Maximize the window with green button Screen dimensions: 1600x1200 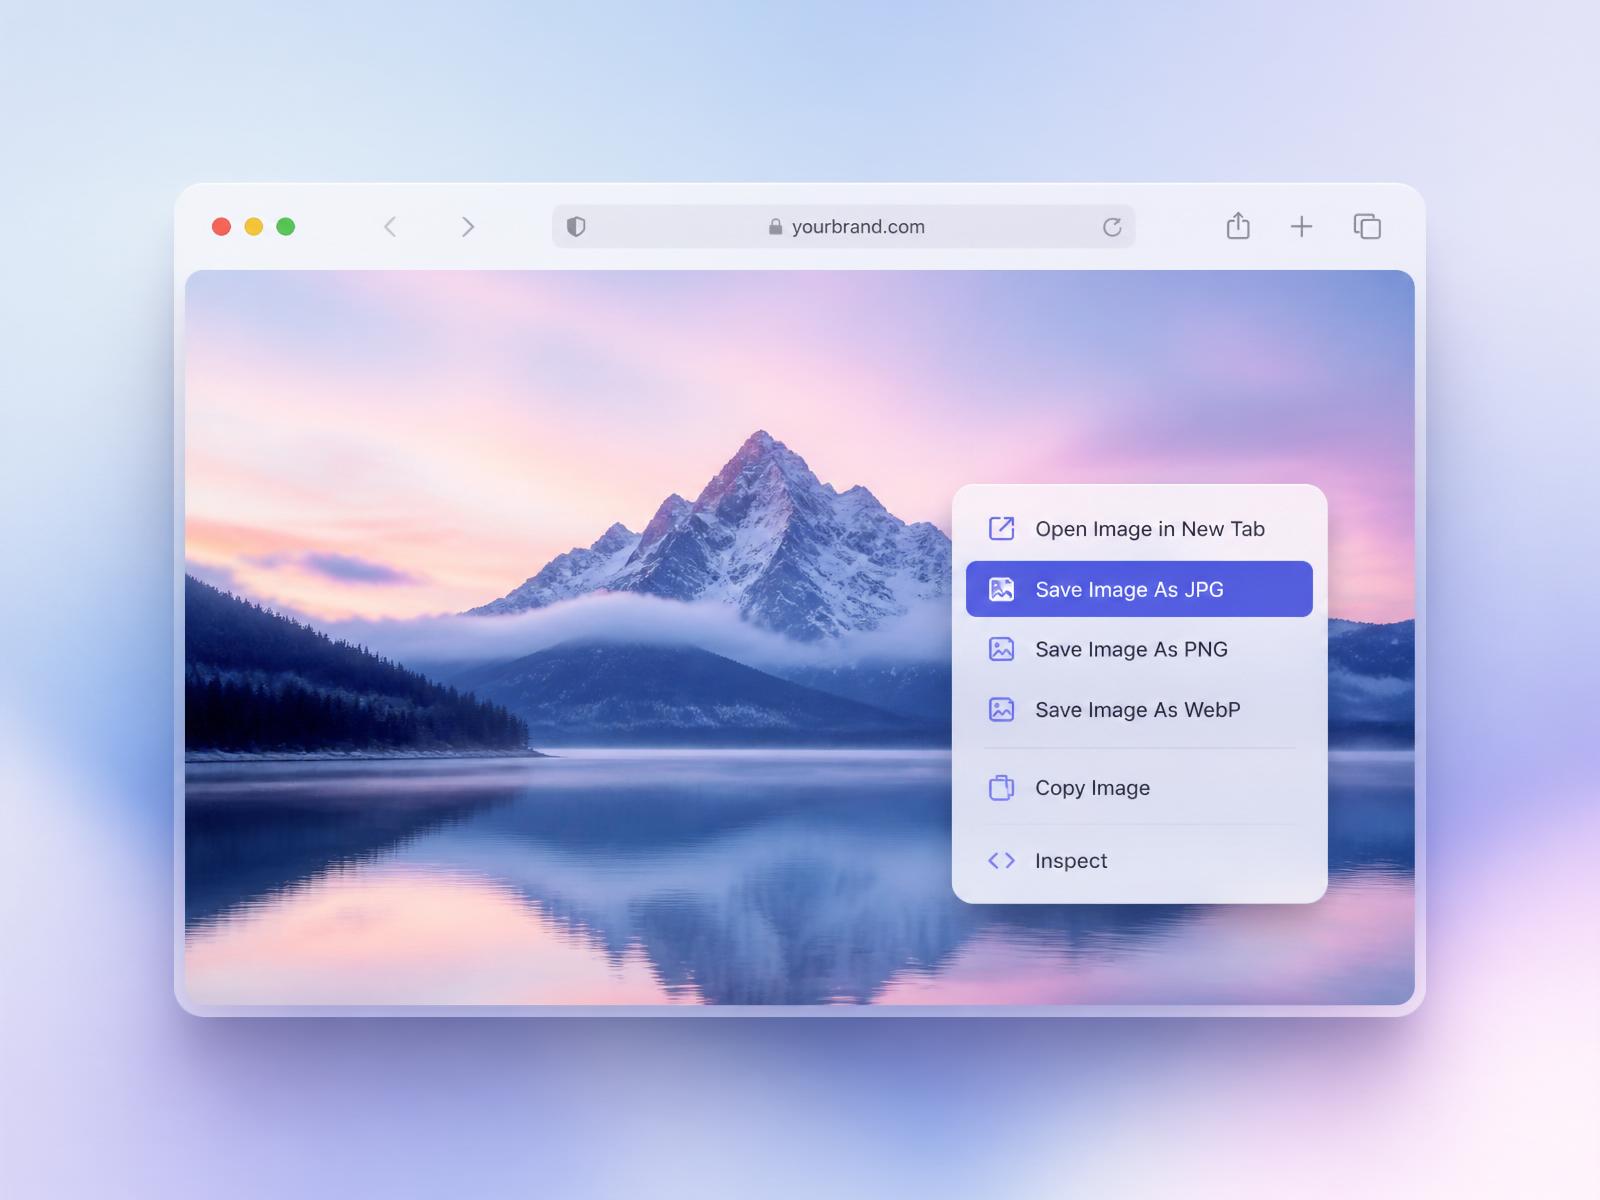pos(286,227)
